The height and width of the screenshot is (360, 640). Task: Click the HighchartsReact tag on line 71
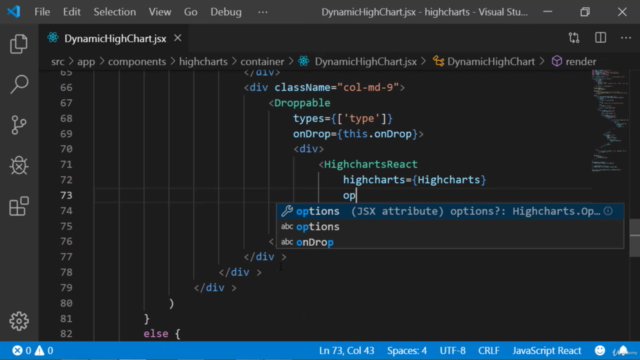371,164
